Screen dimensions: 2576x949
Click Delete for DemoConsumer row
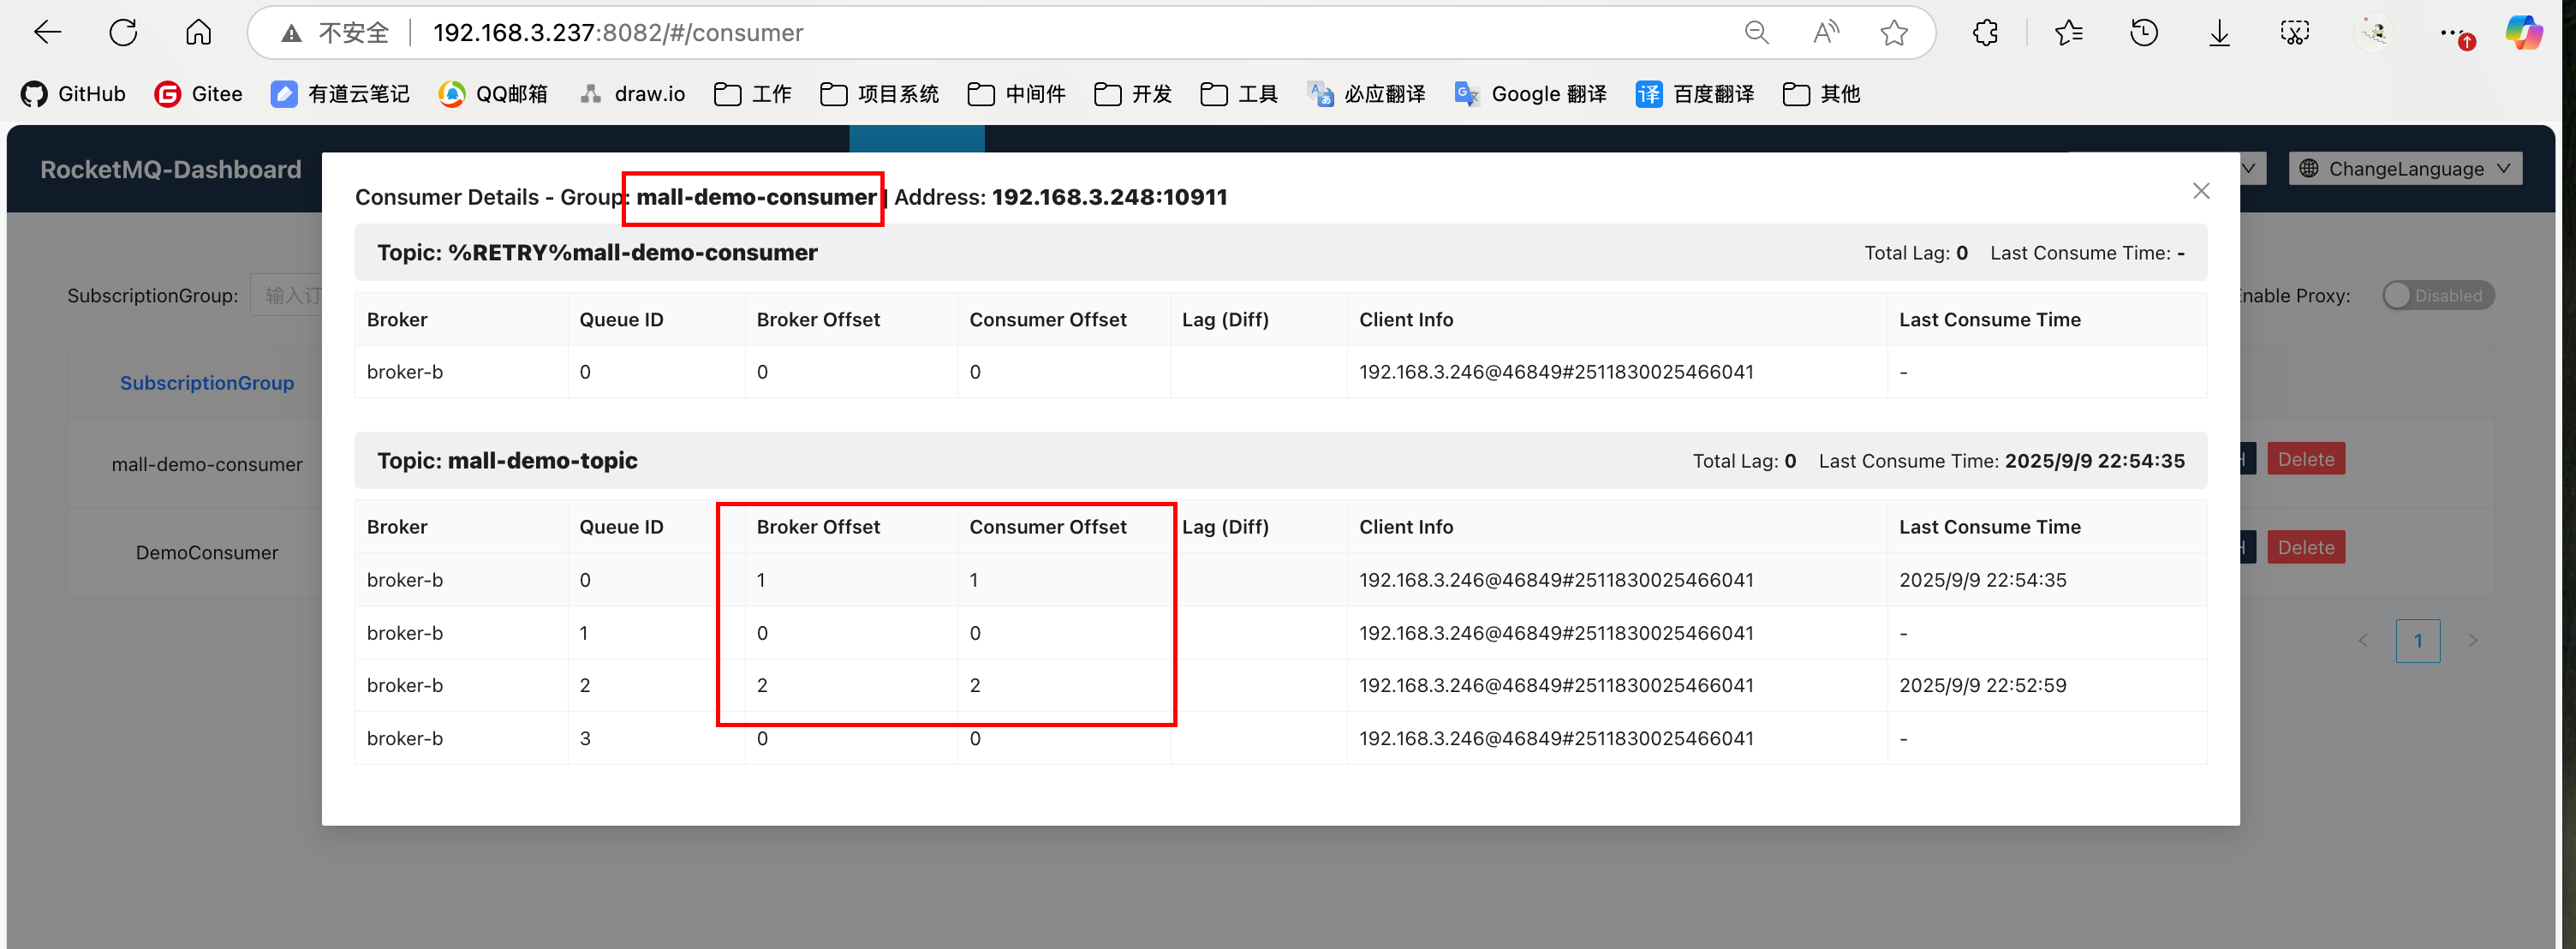pos(2305,547)
